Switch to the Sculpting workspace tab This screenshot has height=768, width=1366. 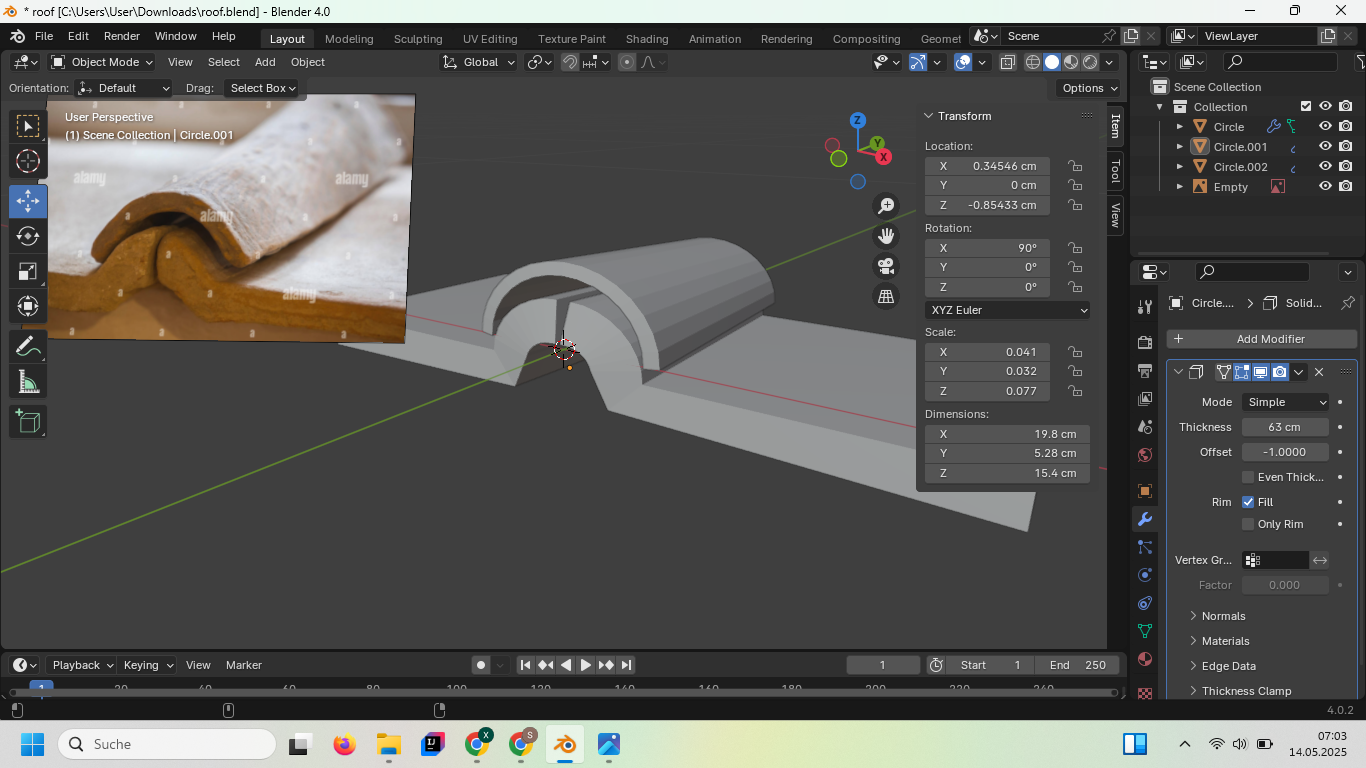[x=418, y=39]
